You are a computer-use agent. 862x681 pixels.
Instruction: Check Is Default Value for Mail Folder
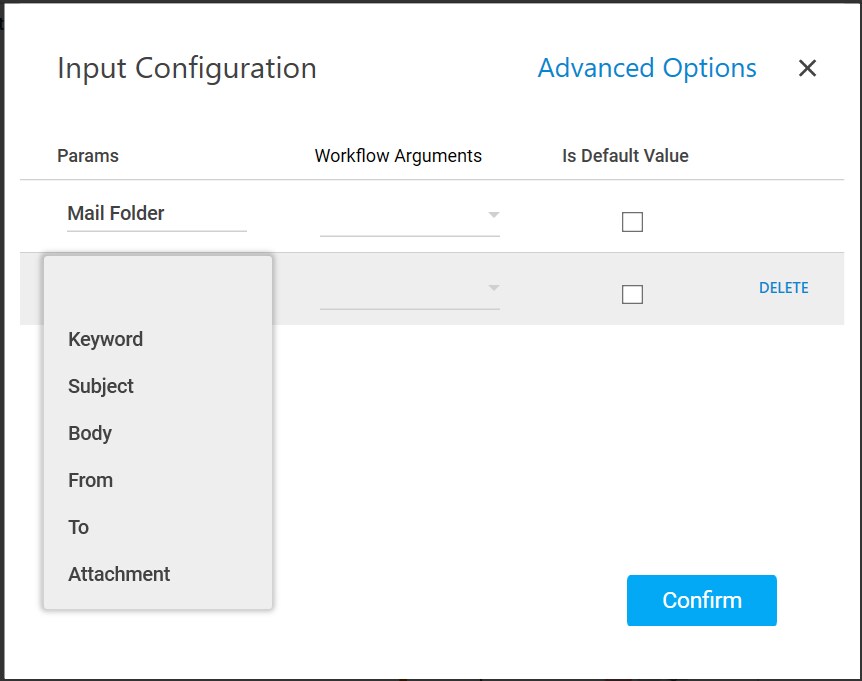point(632,222)
